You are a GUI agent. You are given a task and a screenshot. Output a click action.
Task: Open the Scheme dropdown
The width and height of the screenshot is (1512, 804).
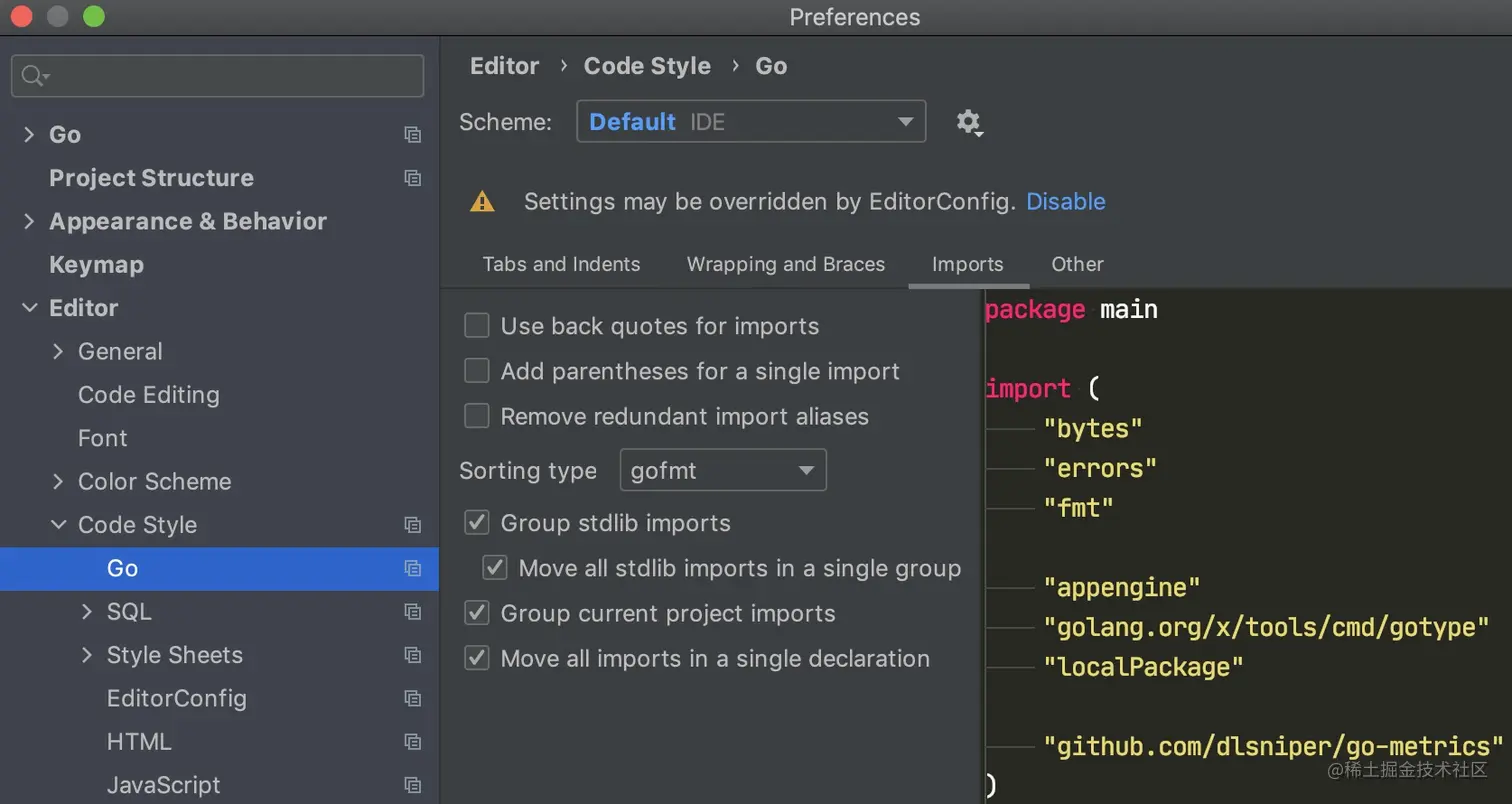(751, 122)
